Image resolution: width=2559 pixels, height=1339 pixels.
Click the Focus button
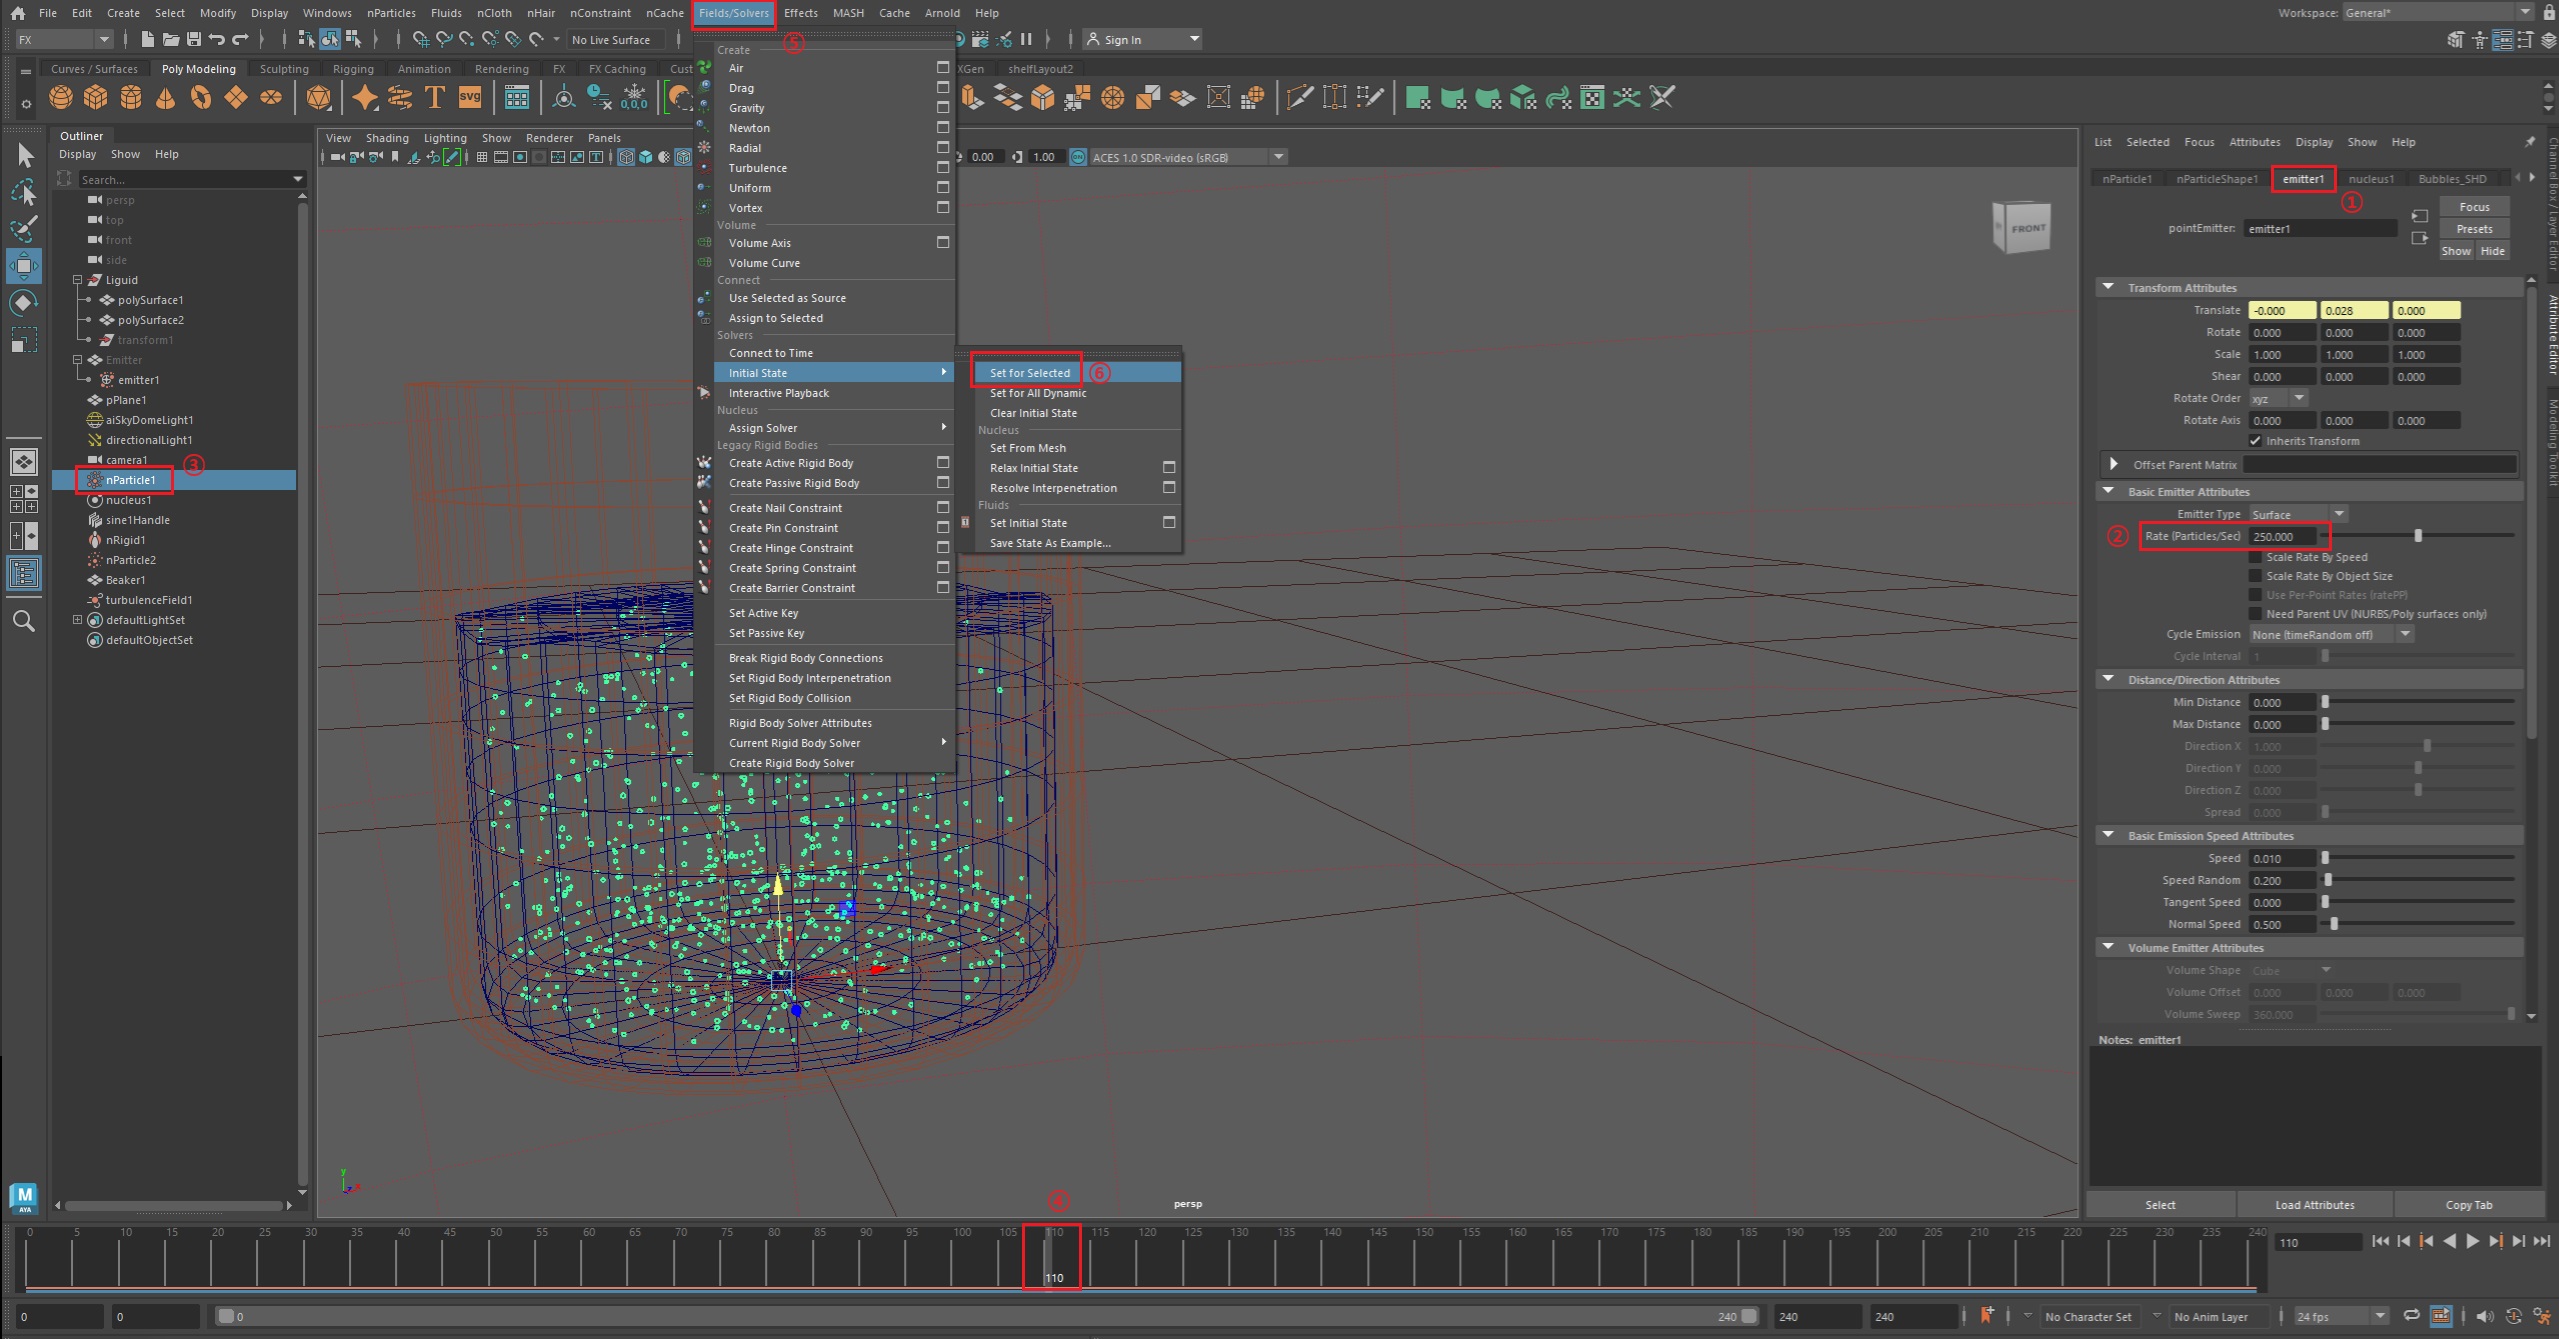(x=2474, y=207)
